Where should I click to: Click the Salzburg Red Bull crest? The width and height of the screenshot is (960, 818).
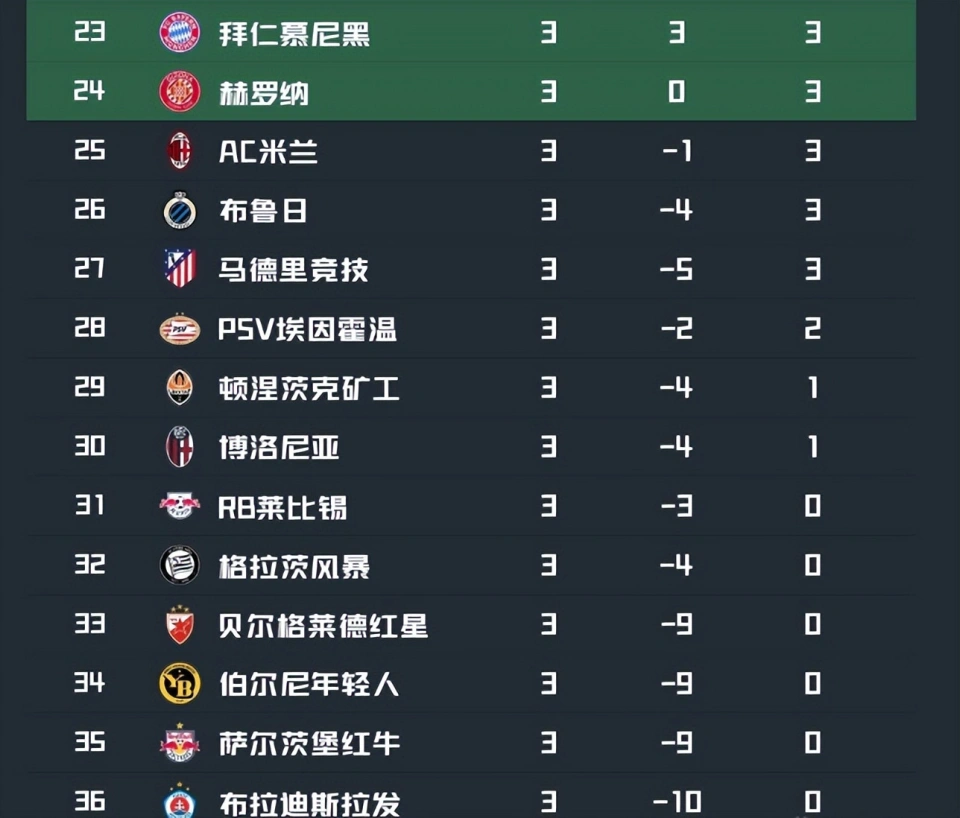tap(180, 743)
